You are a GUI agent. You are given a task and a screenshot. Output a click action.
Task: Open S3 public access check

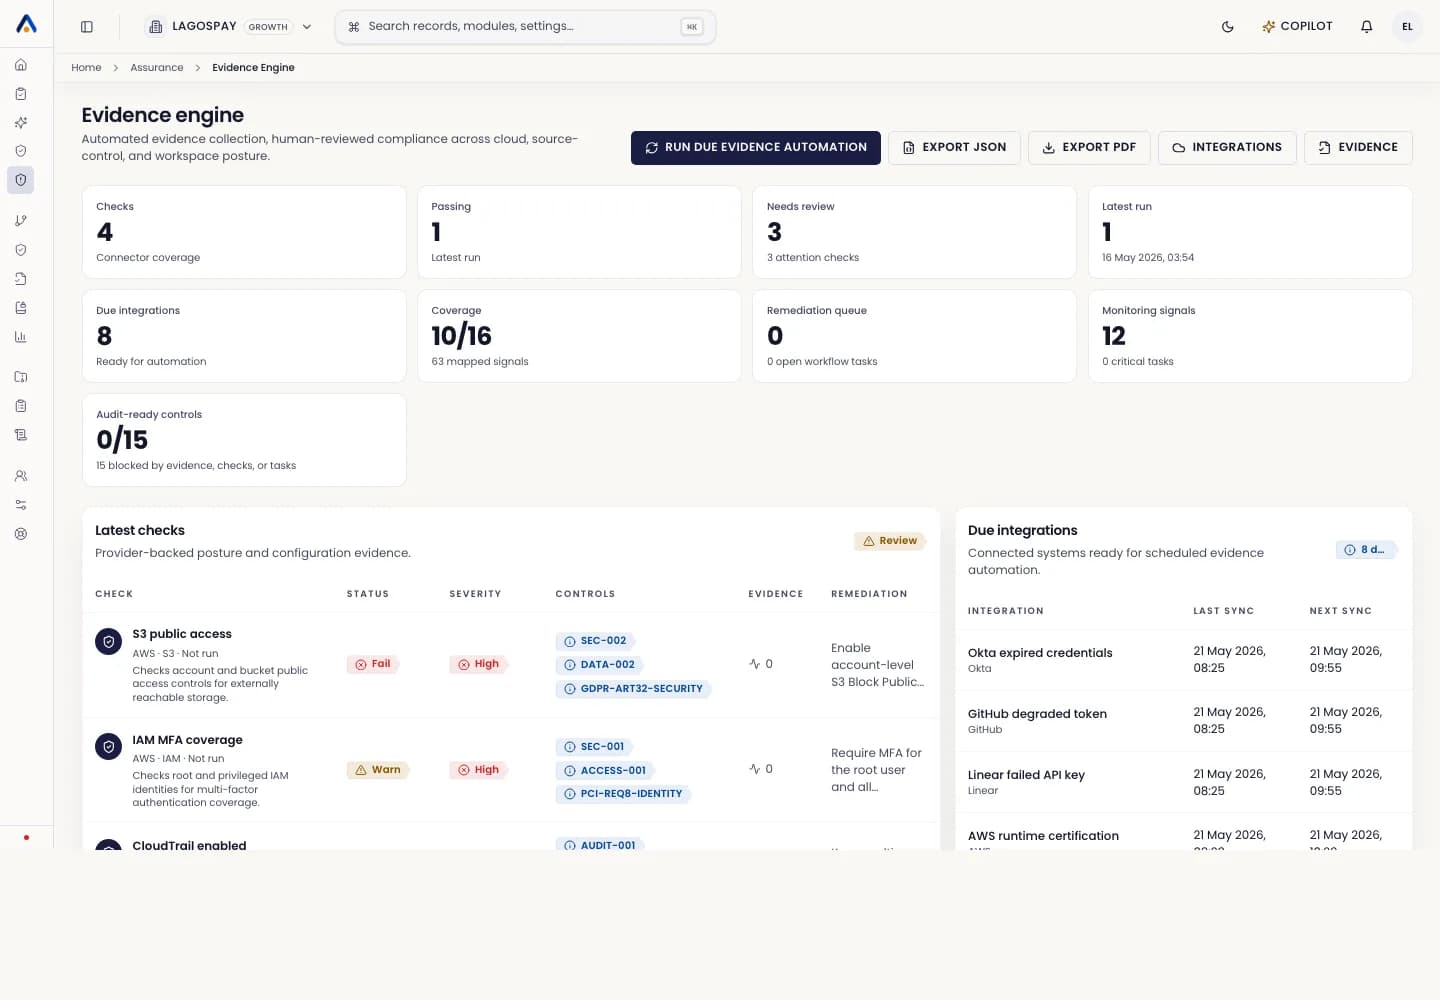tap(182, 634)
